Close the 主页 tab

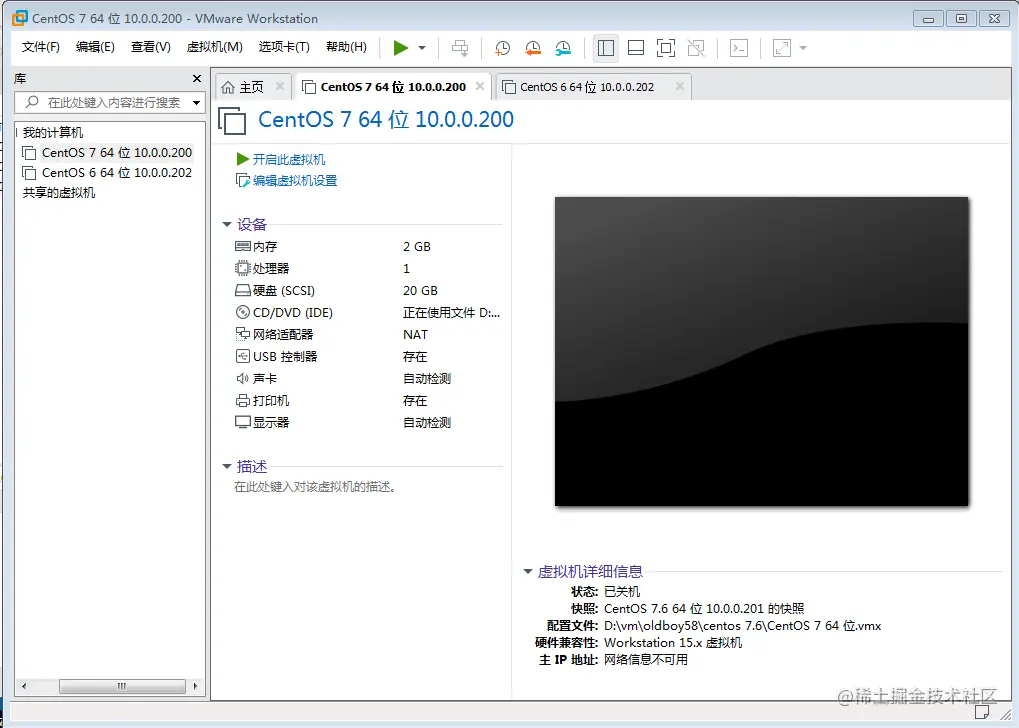(x=280, y=86)
